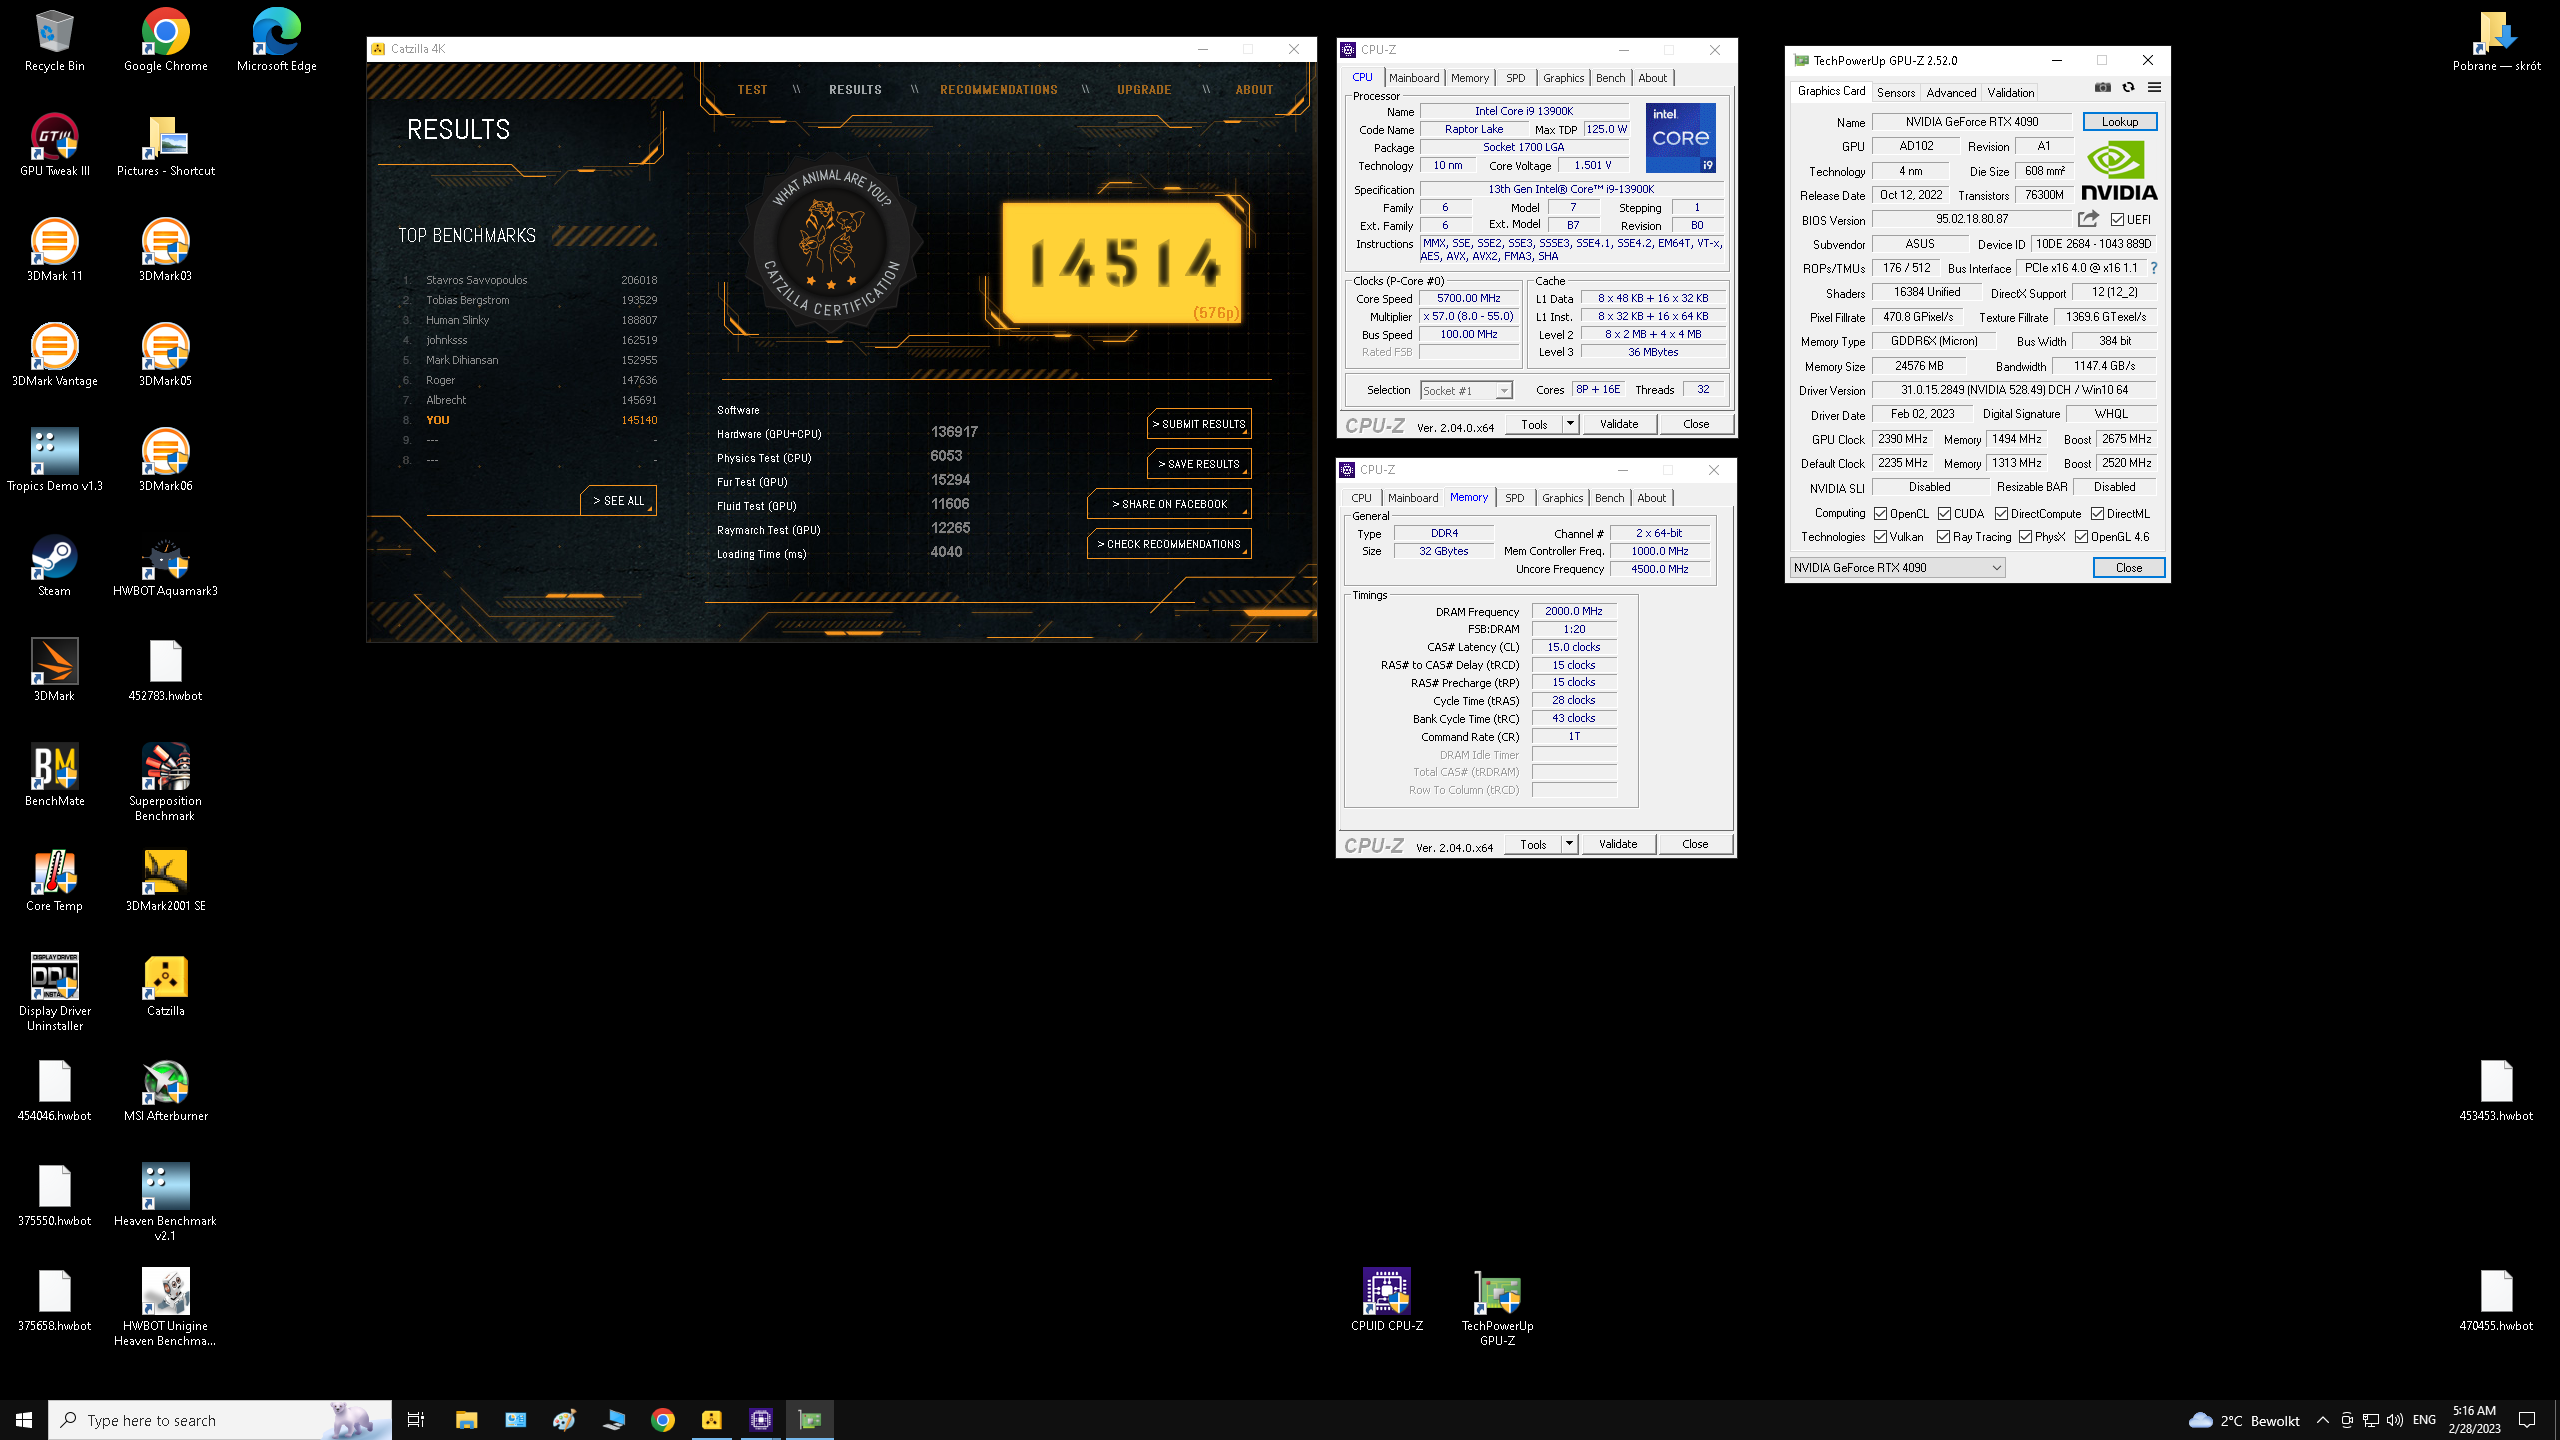The height and width of the screenshot is (1440, 2560).
Task: Select Tropics Demo v1.3 icon
Action: point(54,461)
